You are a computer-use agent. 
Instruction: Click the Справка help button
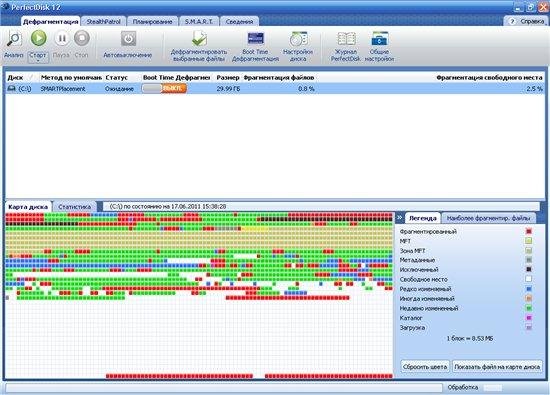coord(526,21)
